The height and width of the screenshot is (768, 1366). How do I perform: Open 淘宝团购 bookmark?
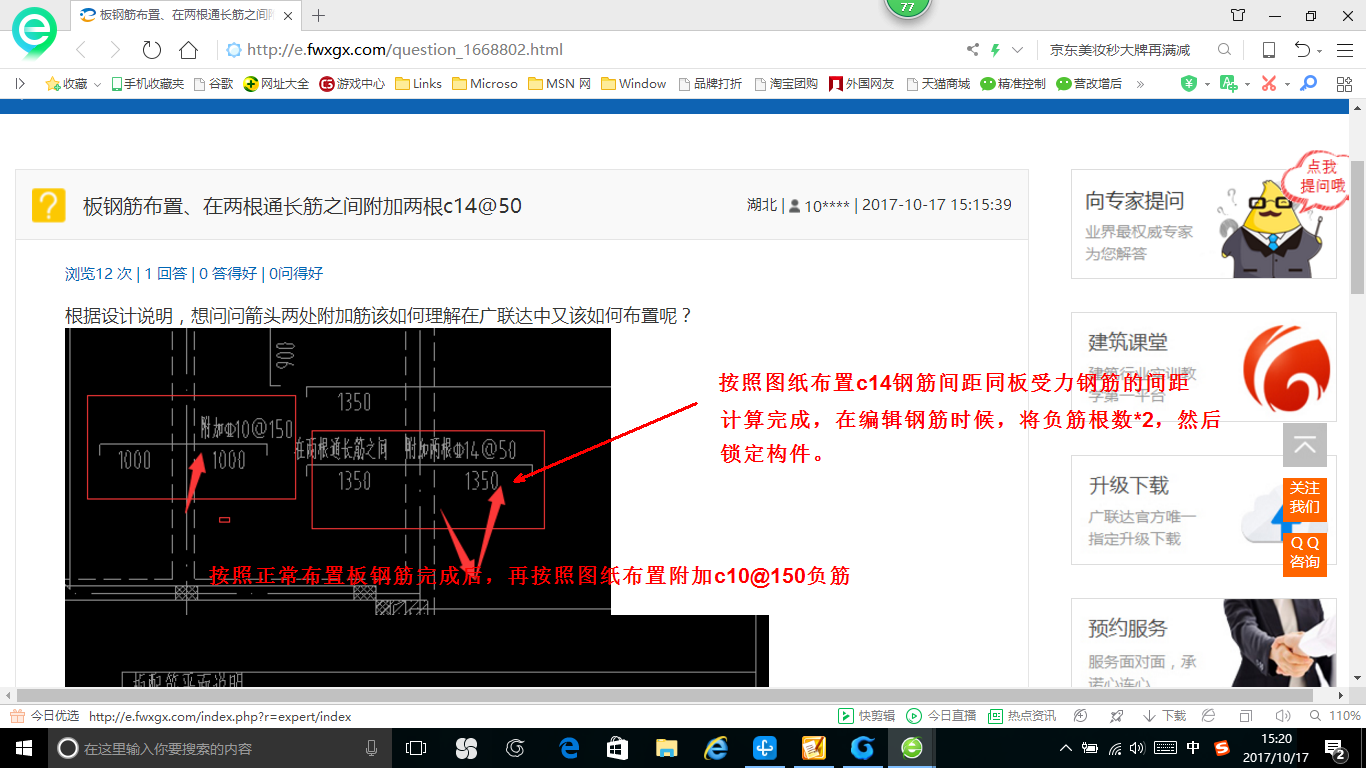pyautogui.click(x=786, y=84)
